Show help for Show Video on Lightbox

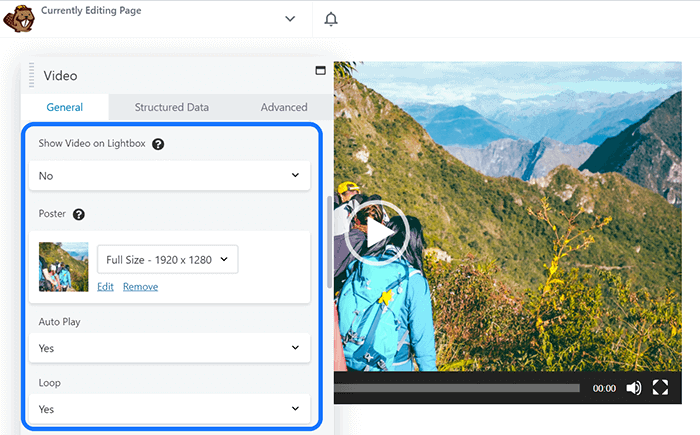(158, 144)
